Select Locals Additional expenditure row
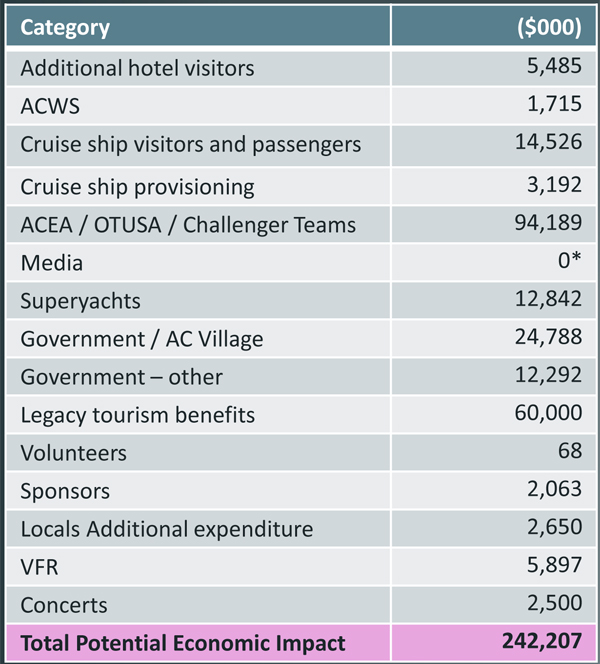Screen dimensions: 600x664 coord(166,529)
